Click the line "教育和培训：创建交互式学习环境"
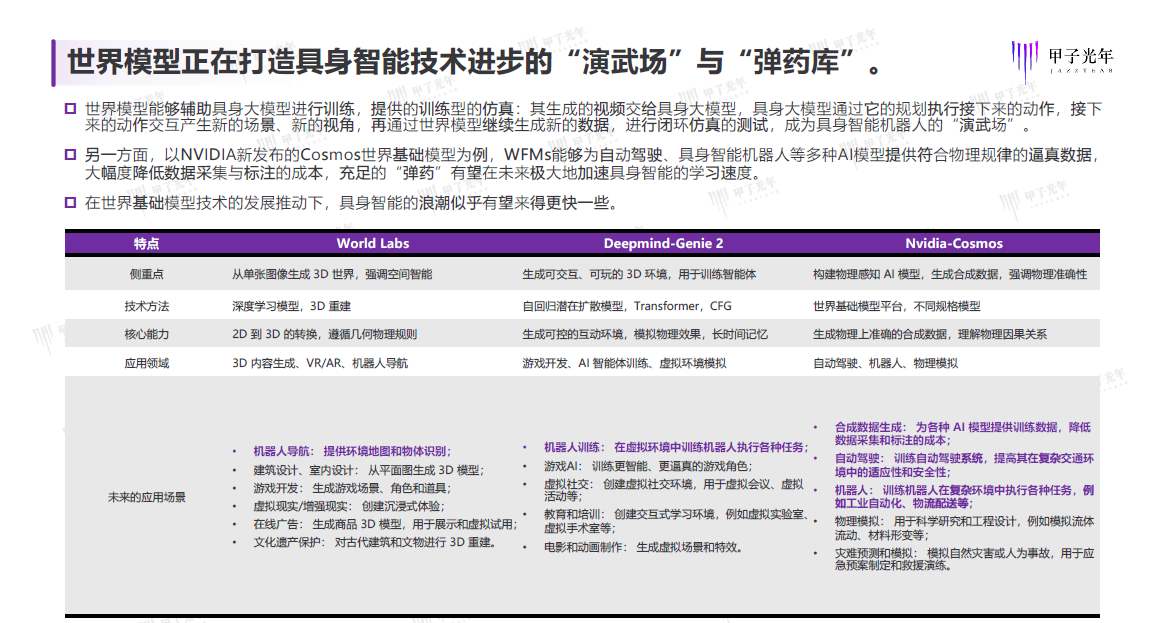 point(677,522)
